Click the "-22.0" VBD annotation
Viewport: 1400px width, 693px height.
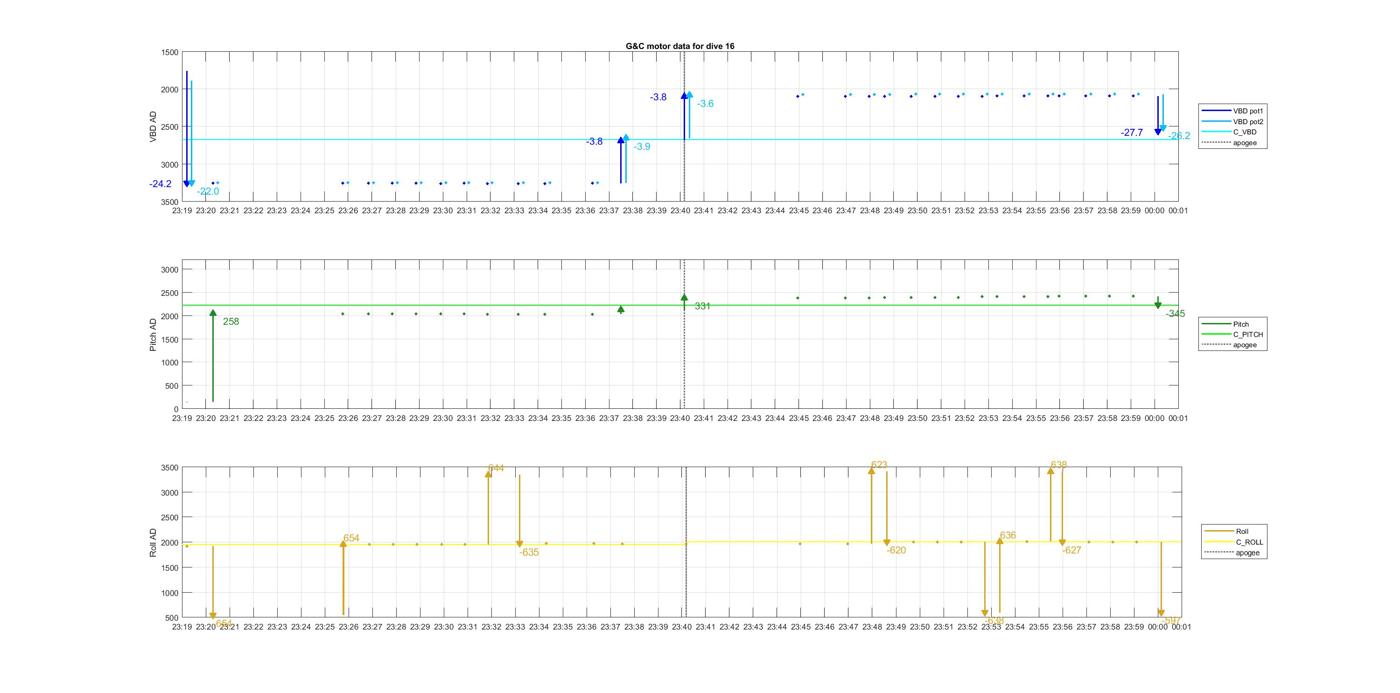pos(208,191)
